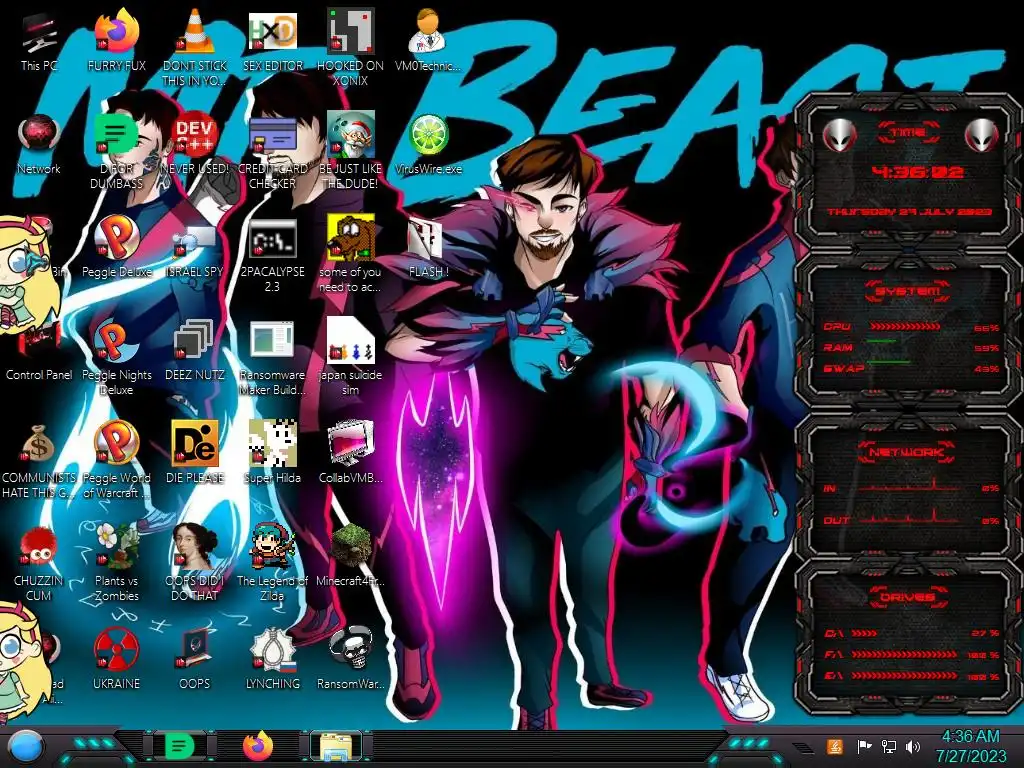Open the HxD shortcut labeled SEX EDITOR
1024x768 pixels.
pyautogui.click(x=272, y=40)
